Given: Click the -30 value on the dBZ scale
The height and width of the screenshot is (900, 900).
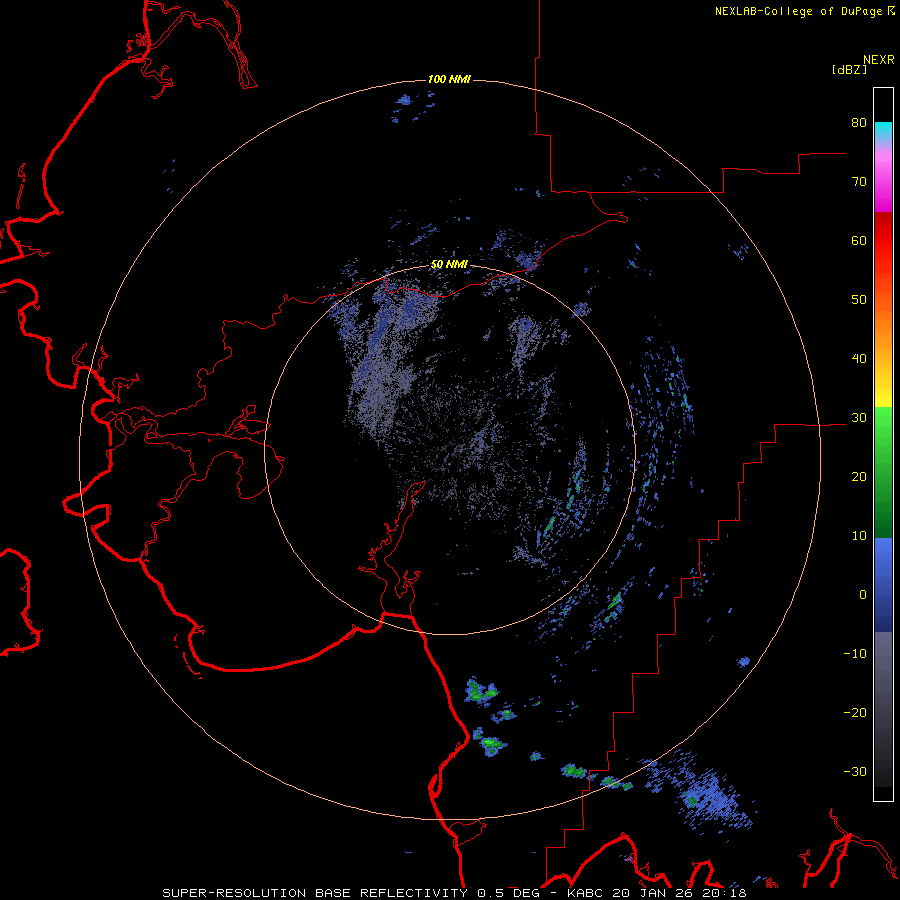Looking at the screenshot, I should [855, 772].
